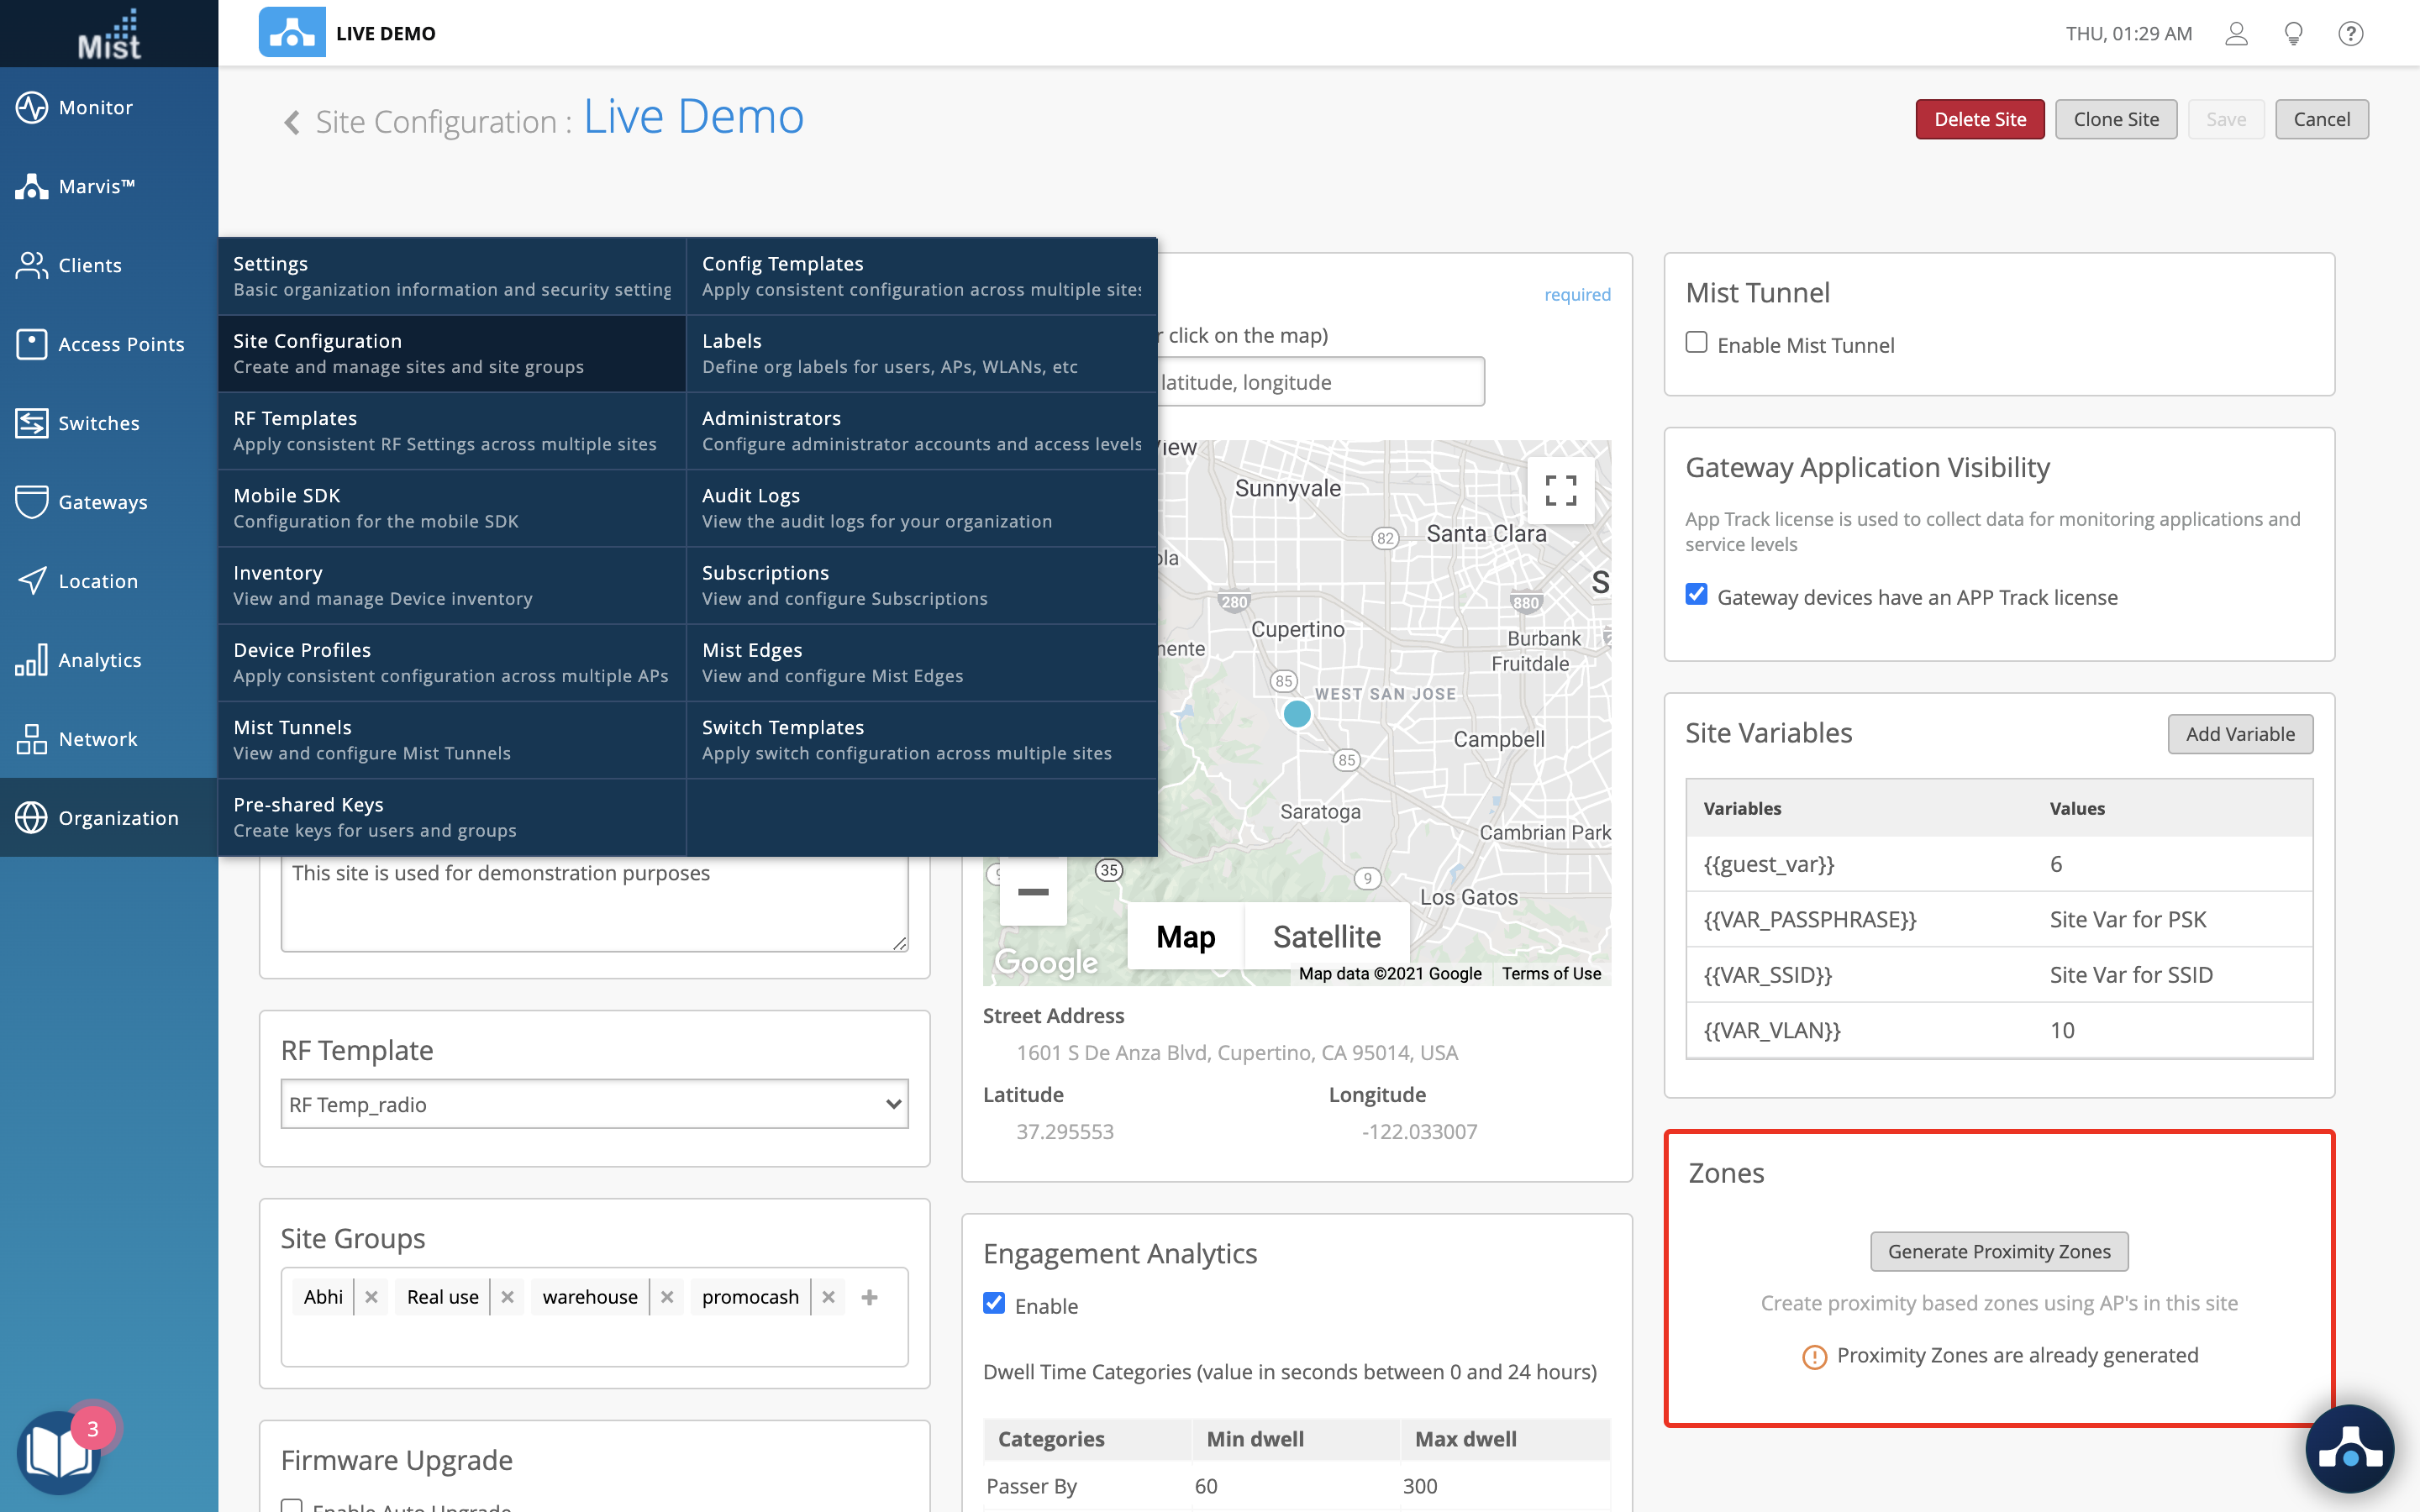Toggle fullscreen view on the map
This screenshot has width=2420, height=1512.
1560,490
